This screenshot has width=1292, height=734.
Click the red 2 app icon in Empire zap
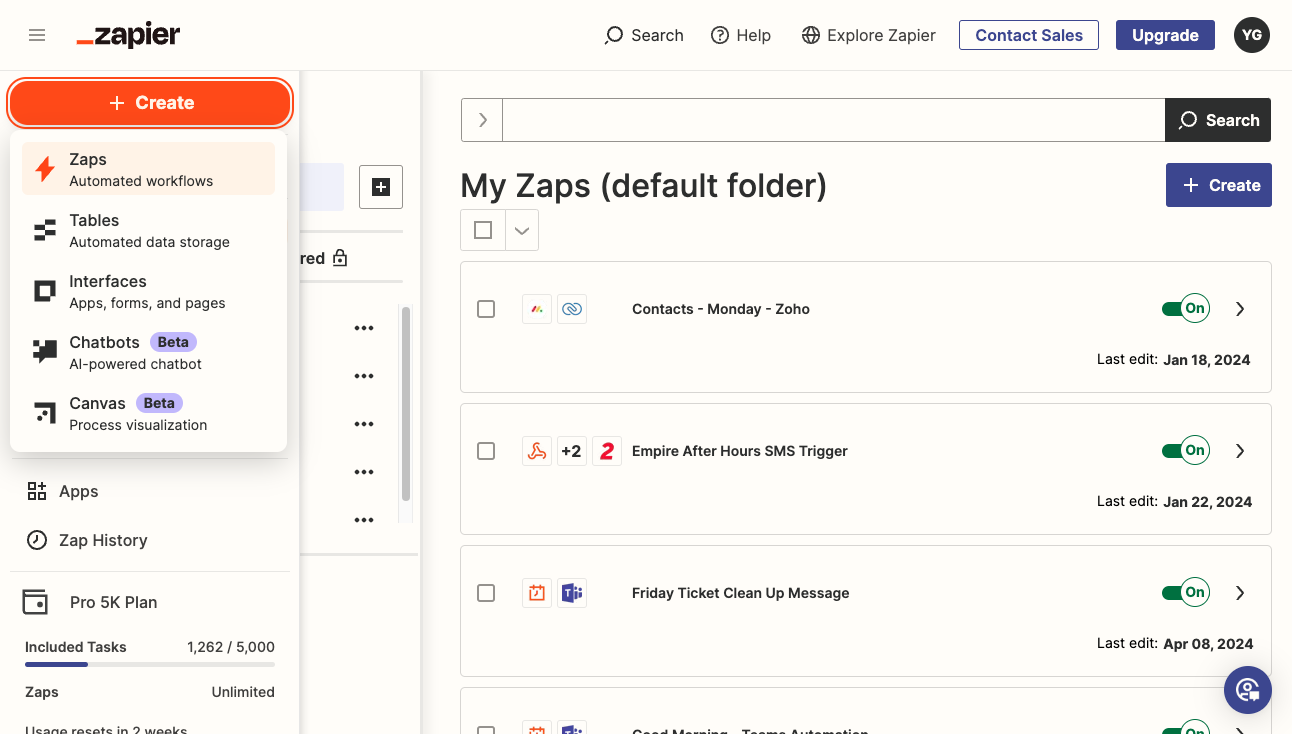607,451
